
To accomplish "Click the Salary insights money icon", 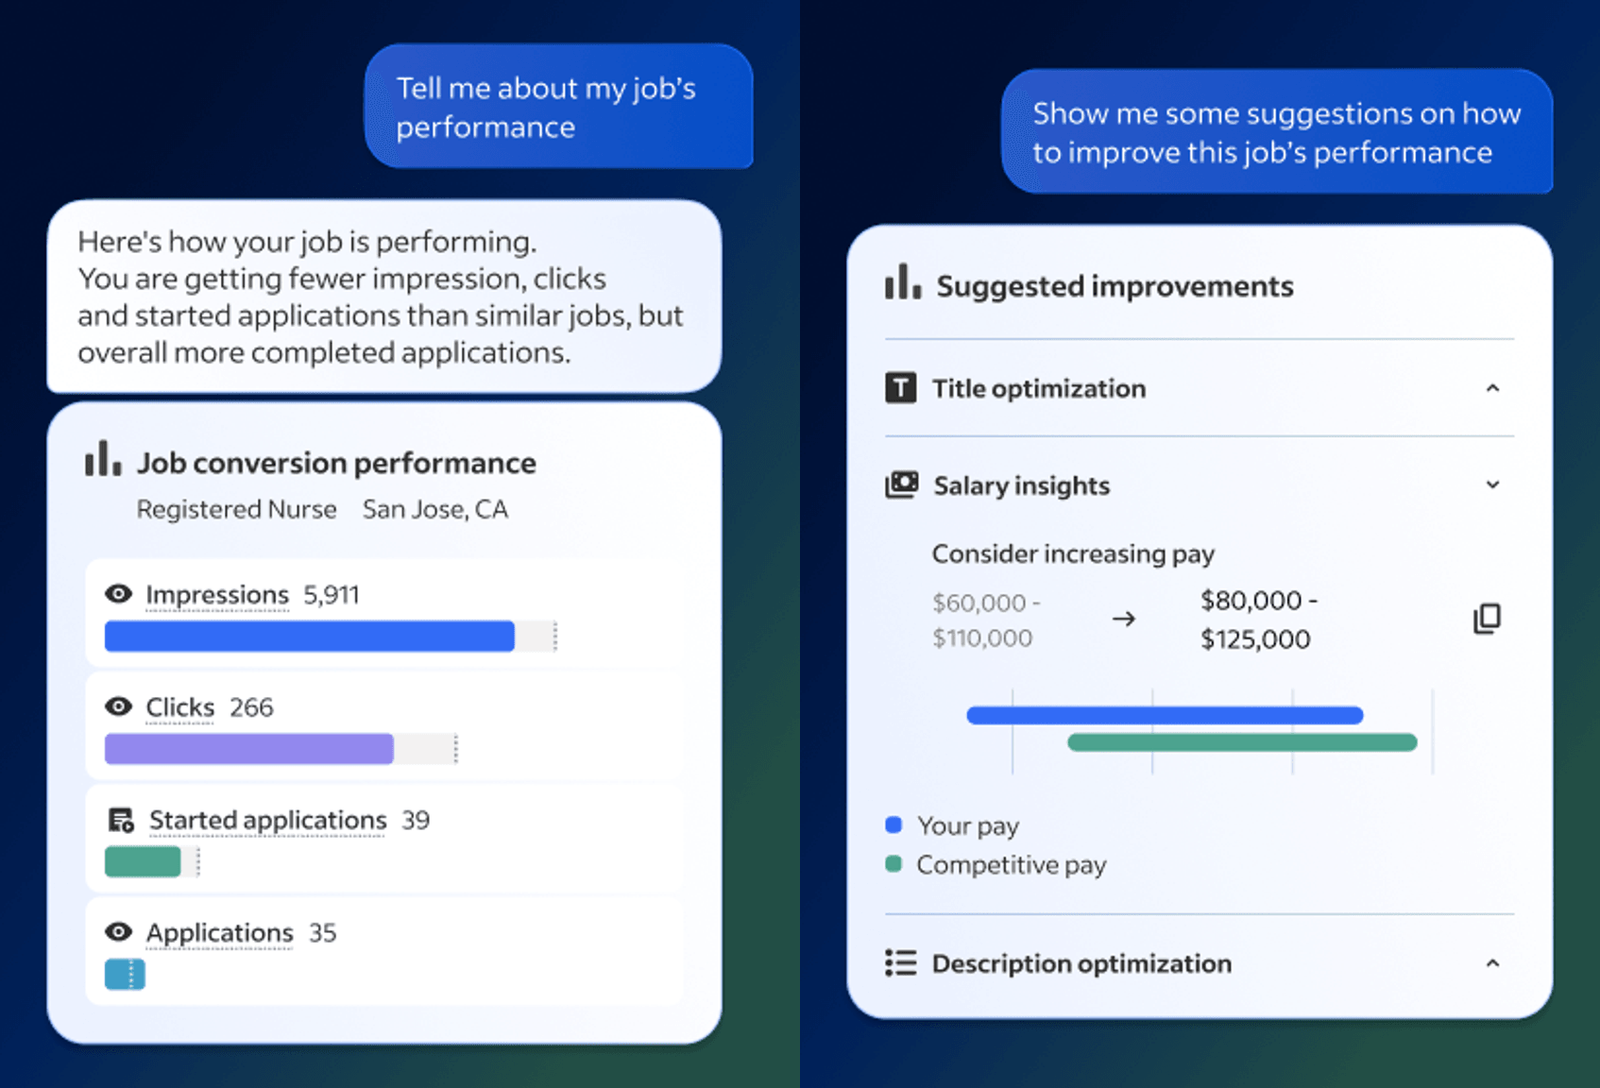I will pos(902,485).
